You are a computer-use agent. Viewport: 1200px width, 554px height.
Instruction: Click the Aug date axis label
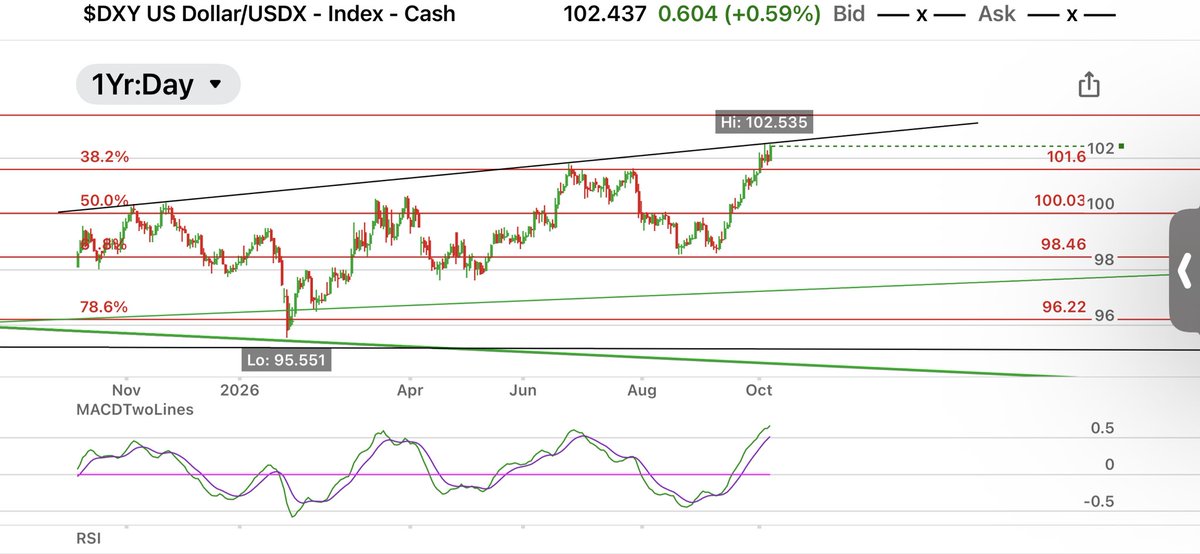(644, 389)
